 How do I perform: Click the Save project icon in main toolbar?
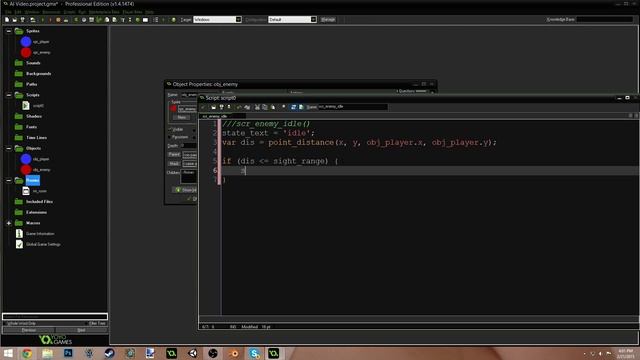point(22,20)
